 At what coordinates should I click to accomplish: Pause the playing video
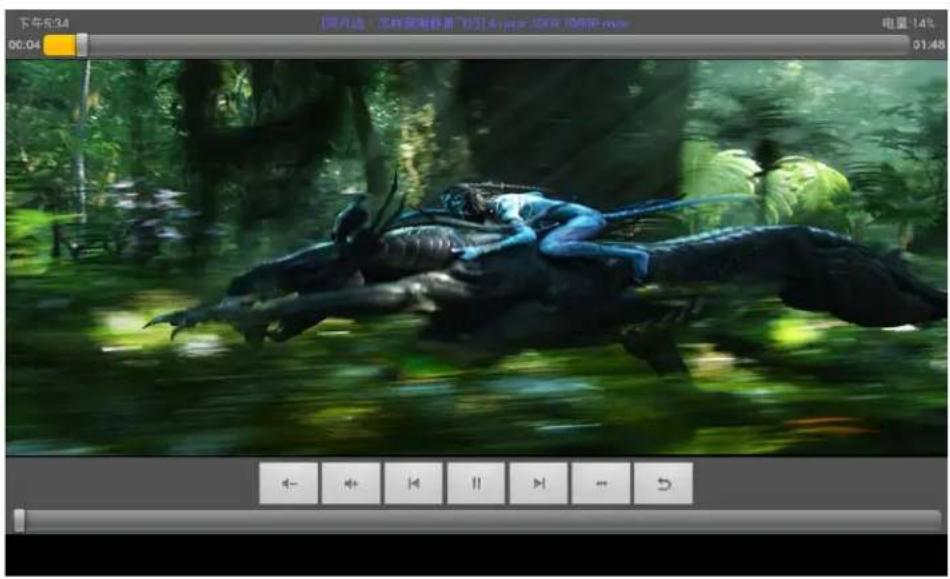point(476,483)
